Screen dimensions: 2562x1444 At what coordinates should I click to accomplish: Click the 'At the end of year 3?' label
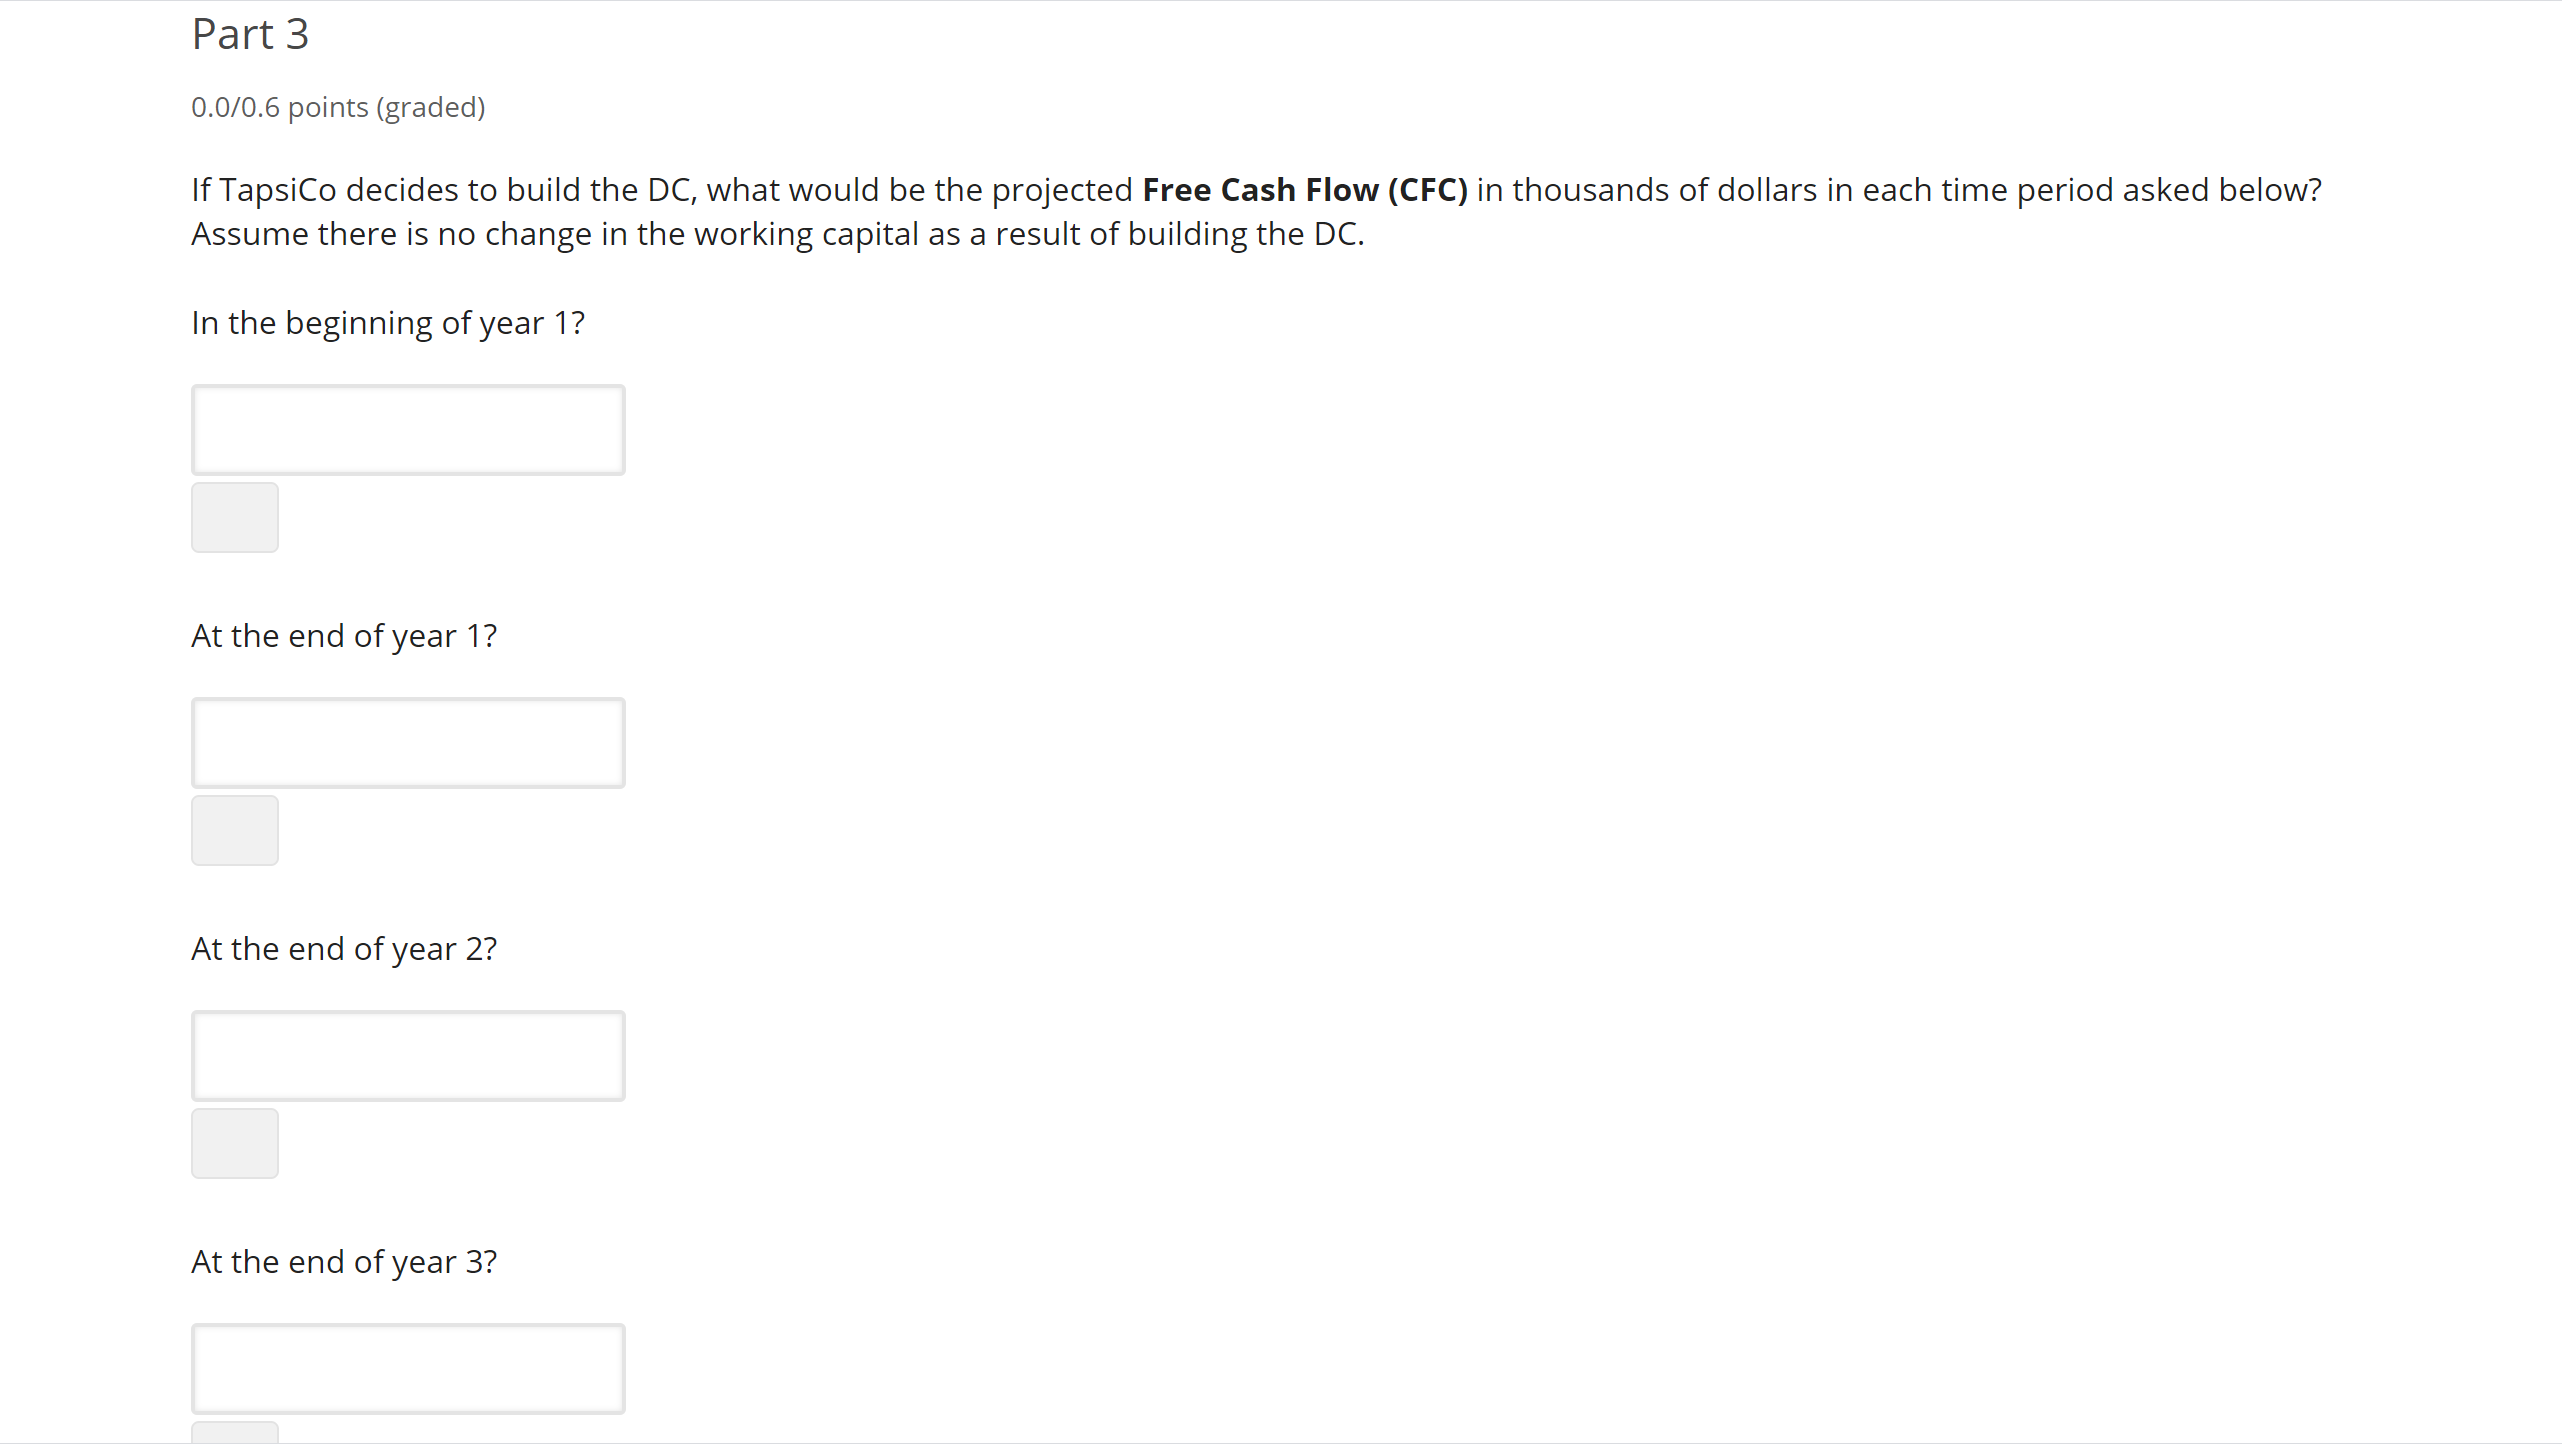point(344,1261)
